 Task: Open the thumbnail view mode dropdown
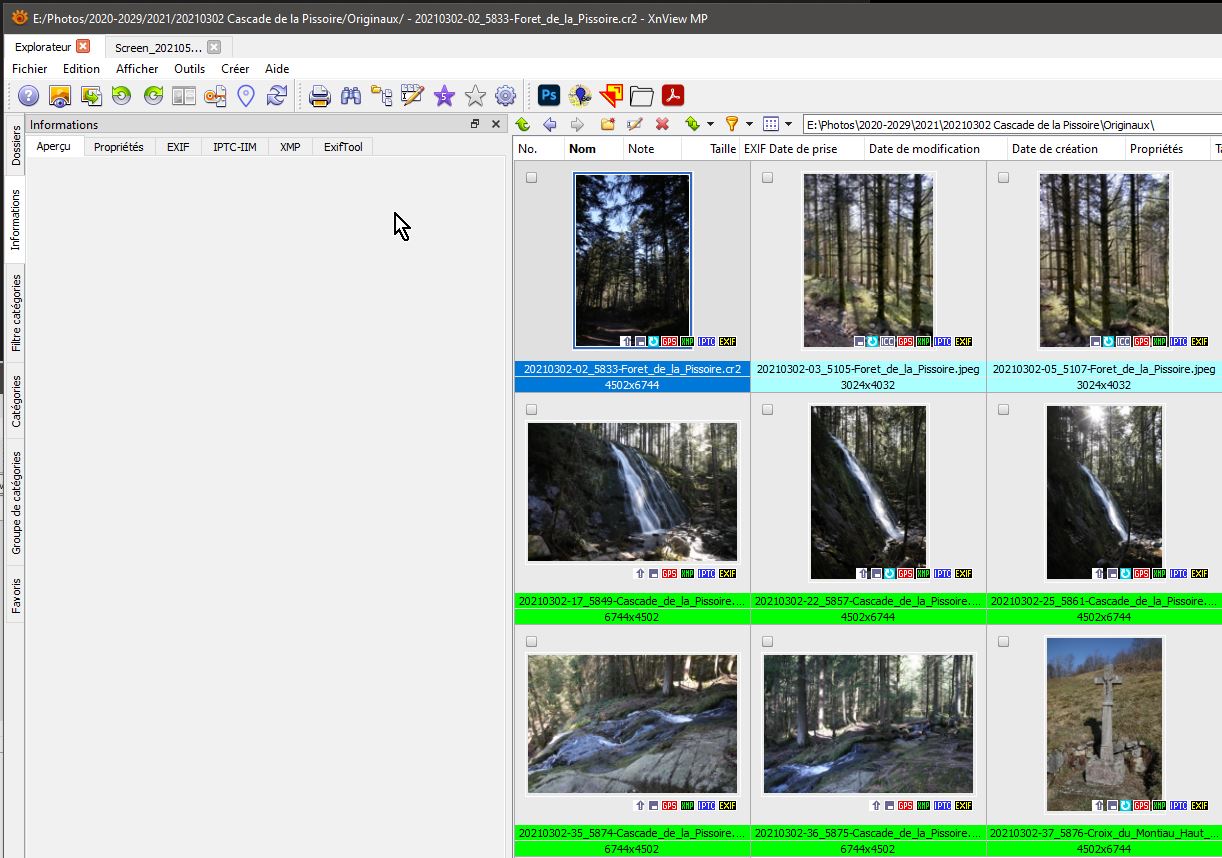[788, 125]
